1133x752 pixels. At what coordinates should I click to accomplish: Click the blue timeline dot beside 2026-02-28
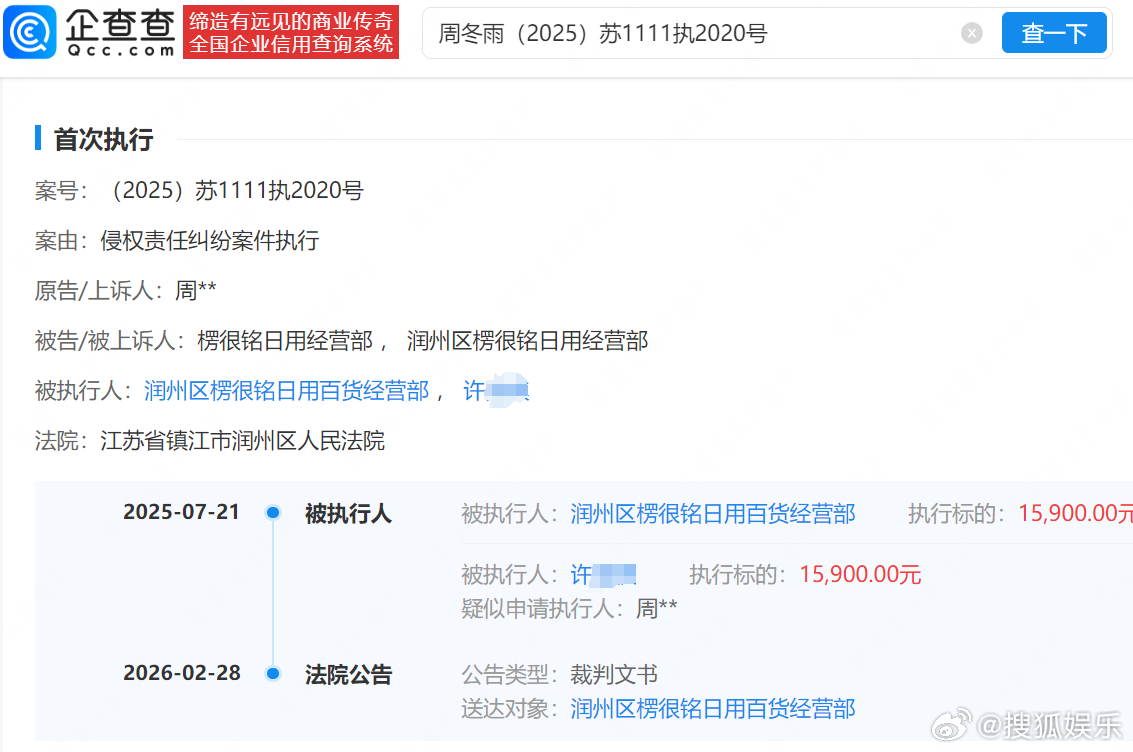point(273,673)
